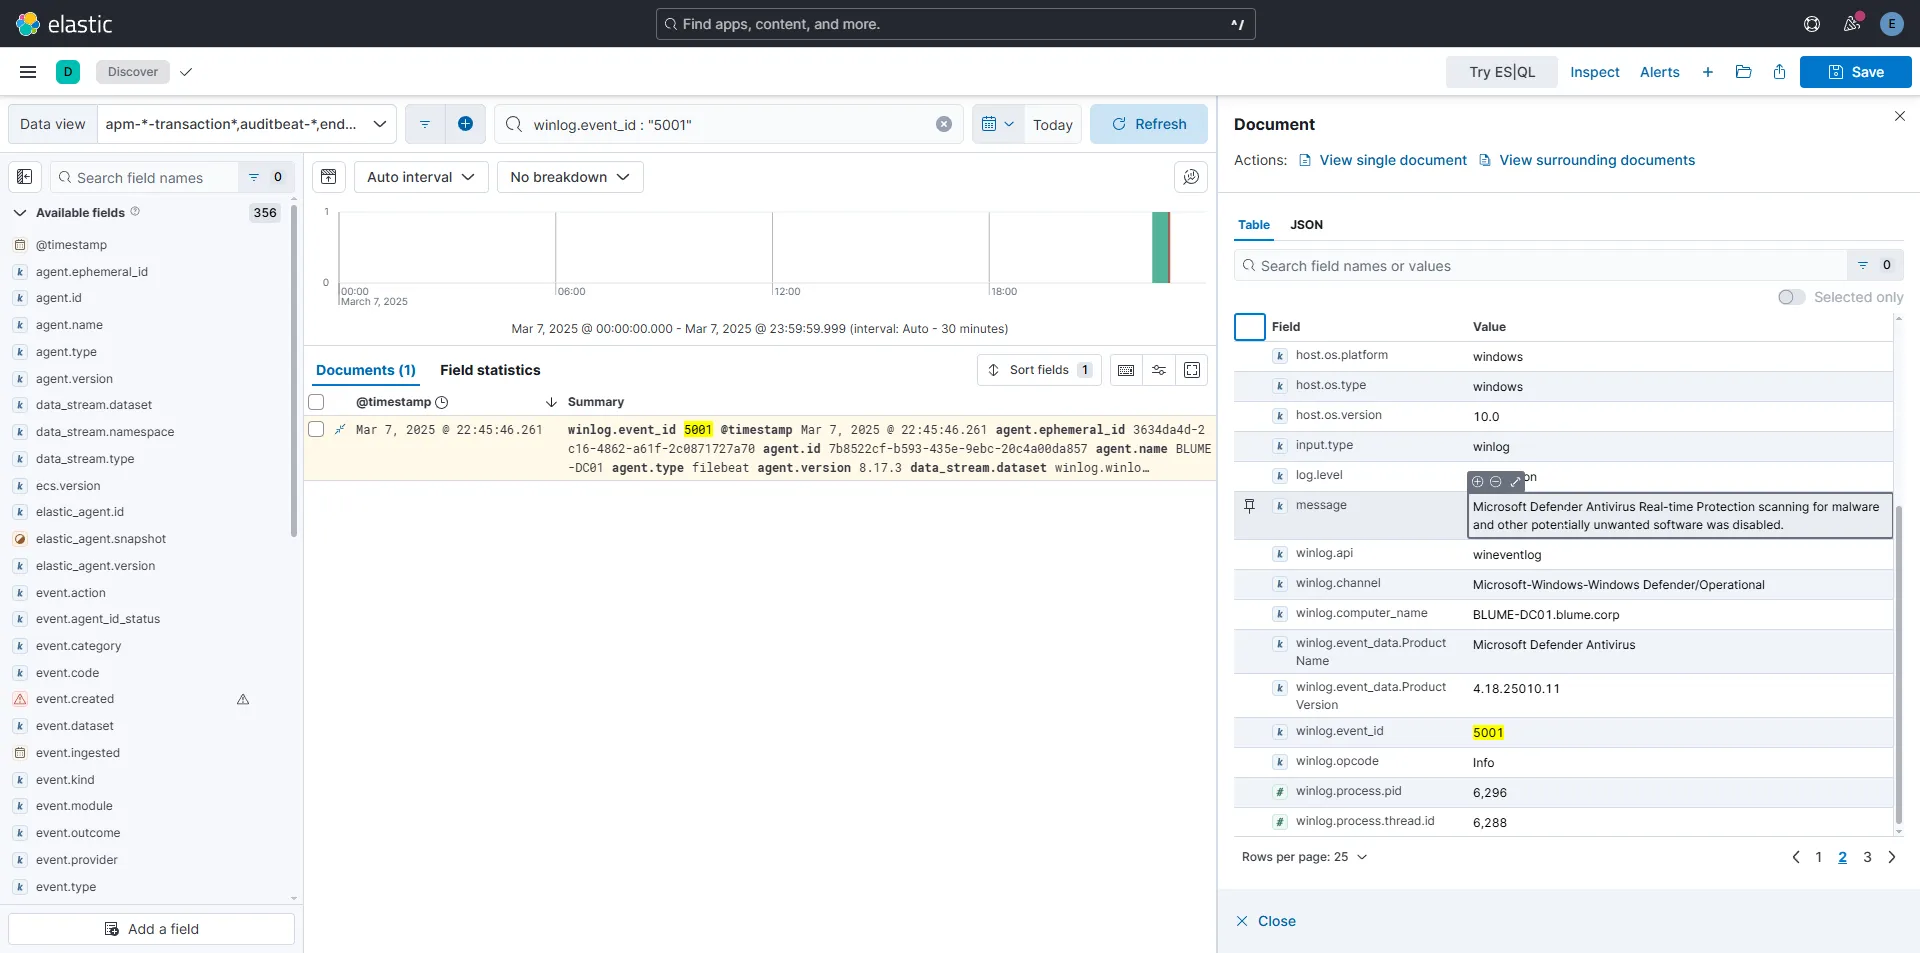Open the histogram chart options icon
Screen dimensions: 1920x953
tap(1190, 177)
